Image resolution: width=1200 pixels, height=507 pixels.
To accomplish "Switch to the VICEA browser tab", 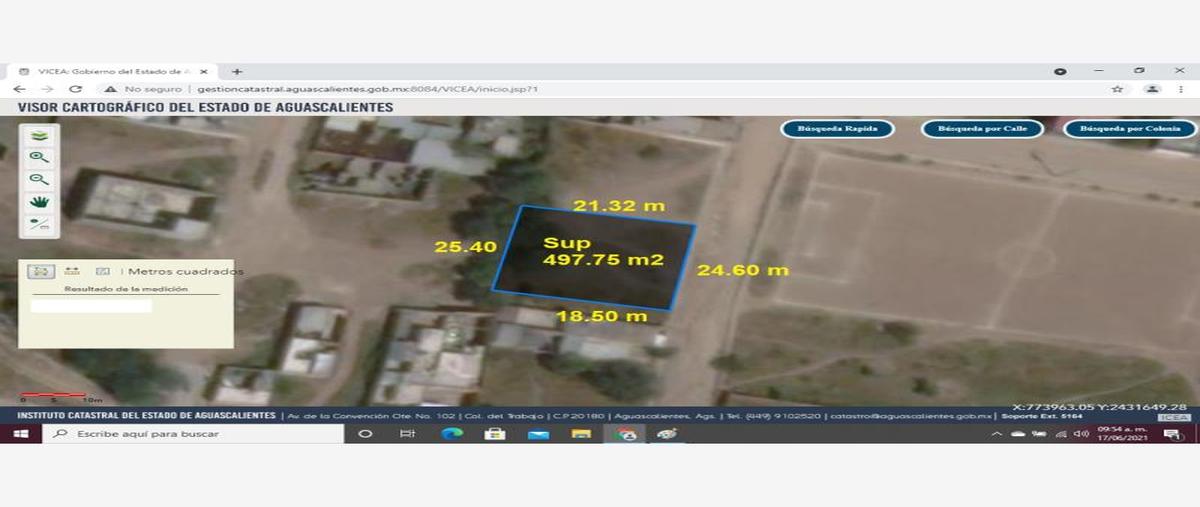I will point(111,72).
